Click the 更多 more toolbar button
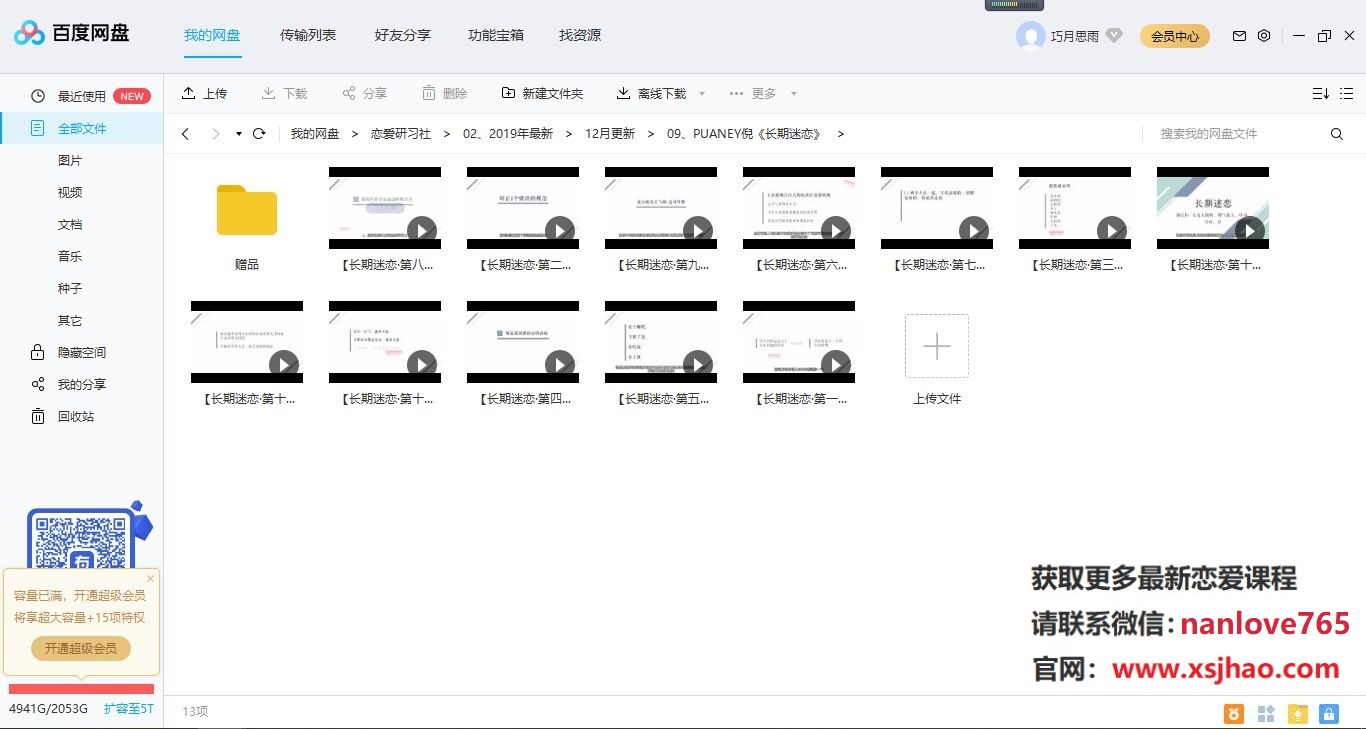 753,93
